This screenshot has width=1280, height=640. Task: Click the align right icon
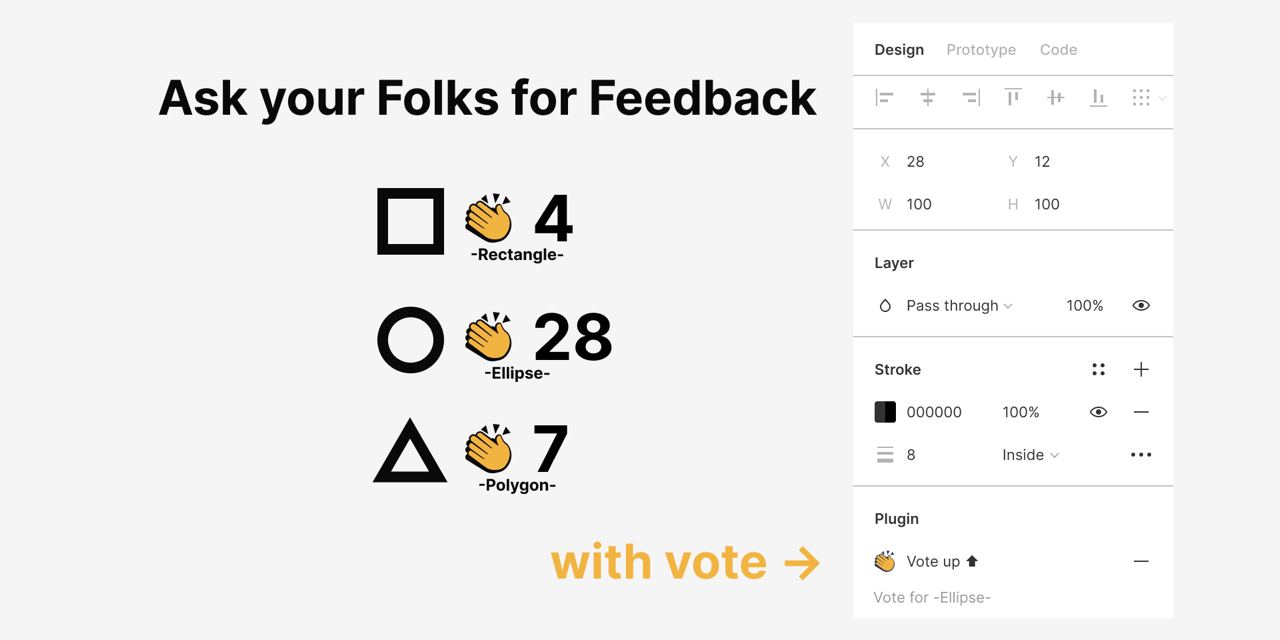[x=970, y=97]
